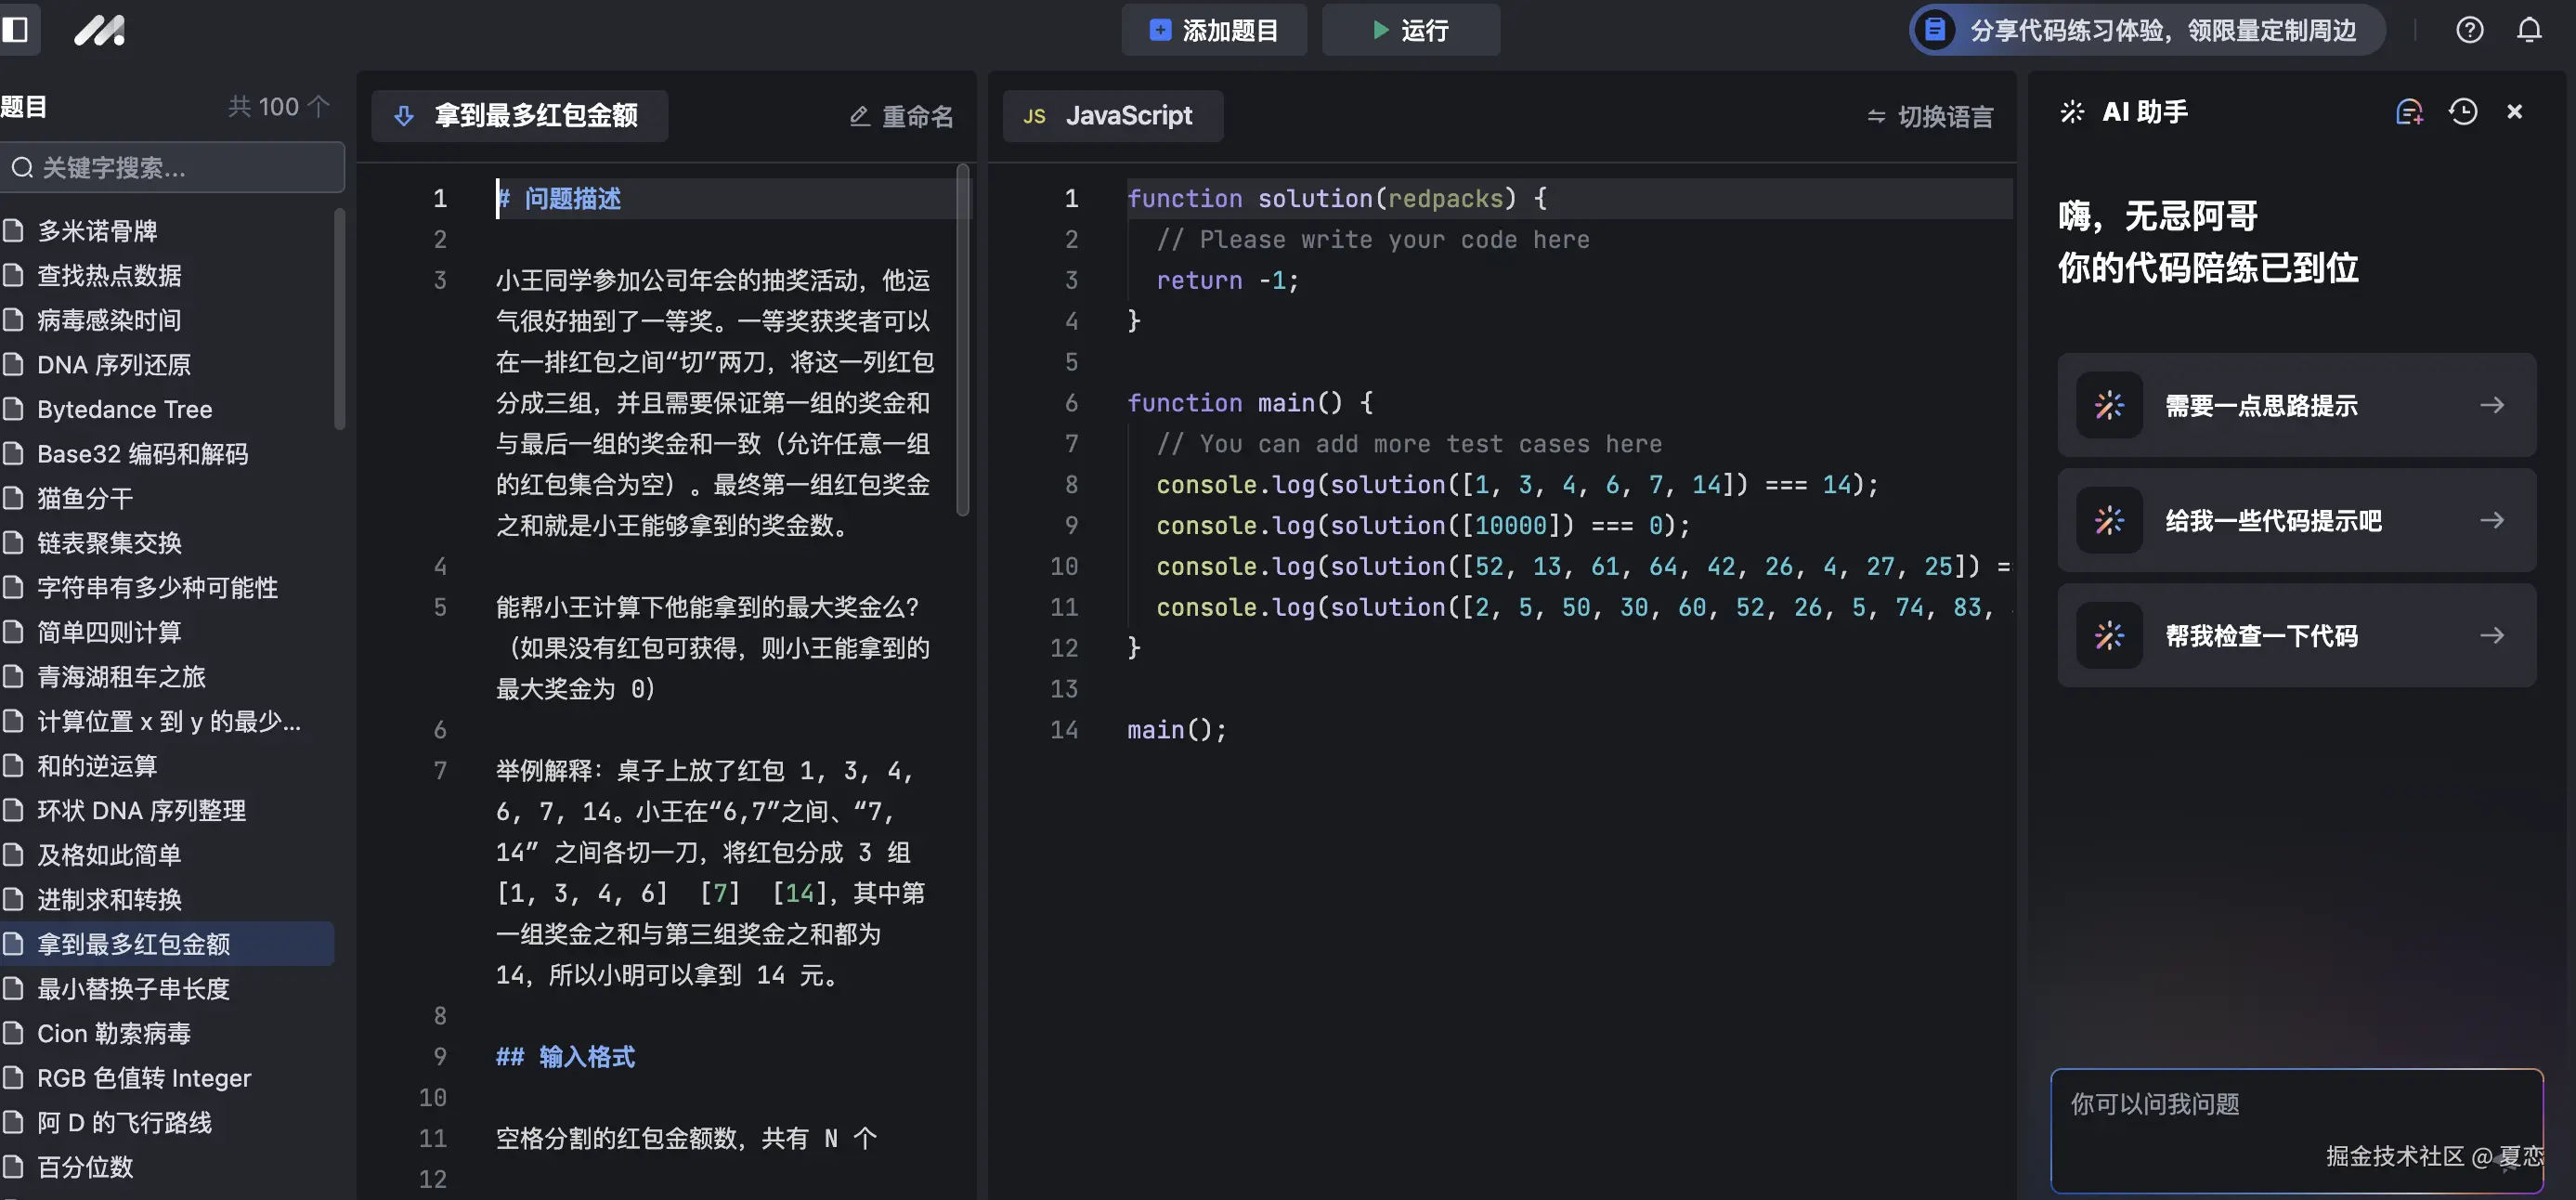Open the Bytedance Tree problem

tap(125, 409)
